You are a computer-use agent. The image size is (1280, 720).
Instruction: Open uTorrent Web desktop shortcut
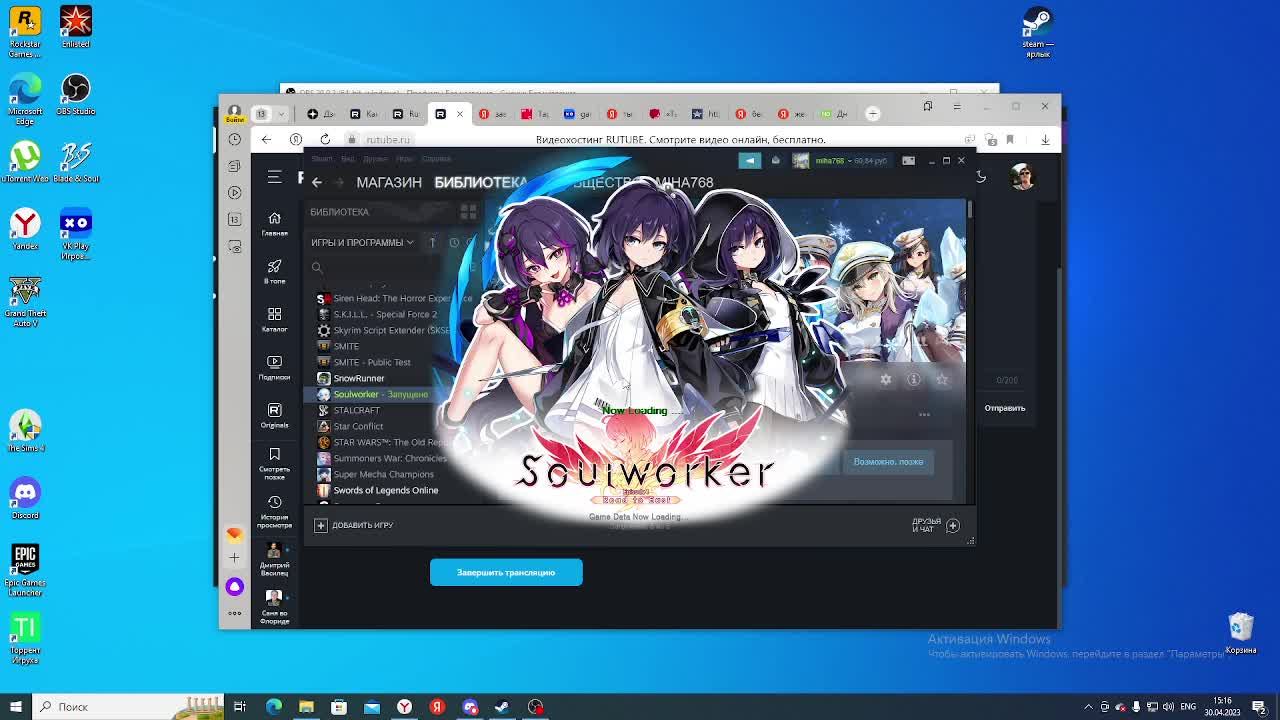(25, 162)
